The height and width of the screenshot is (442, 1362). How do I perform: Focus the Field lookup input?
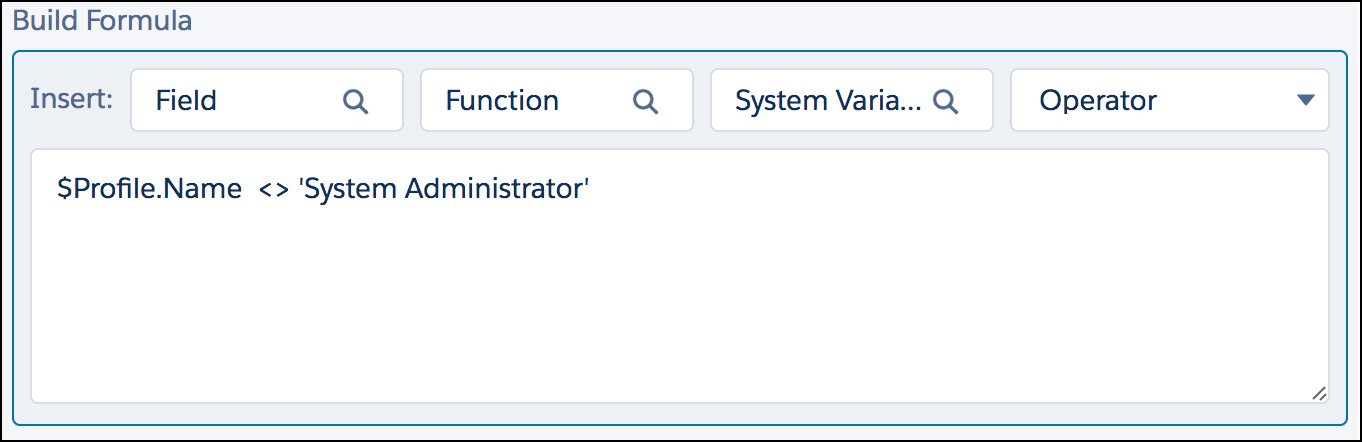(267, 100)
